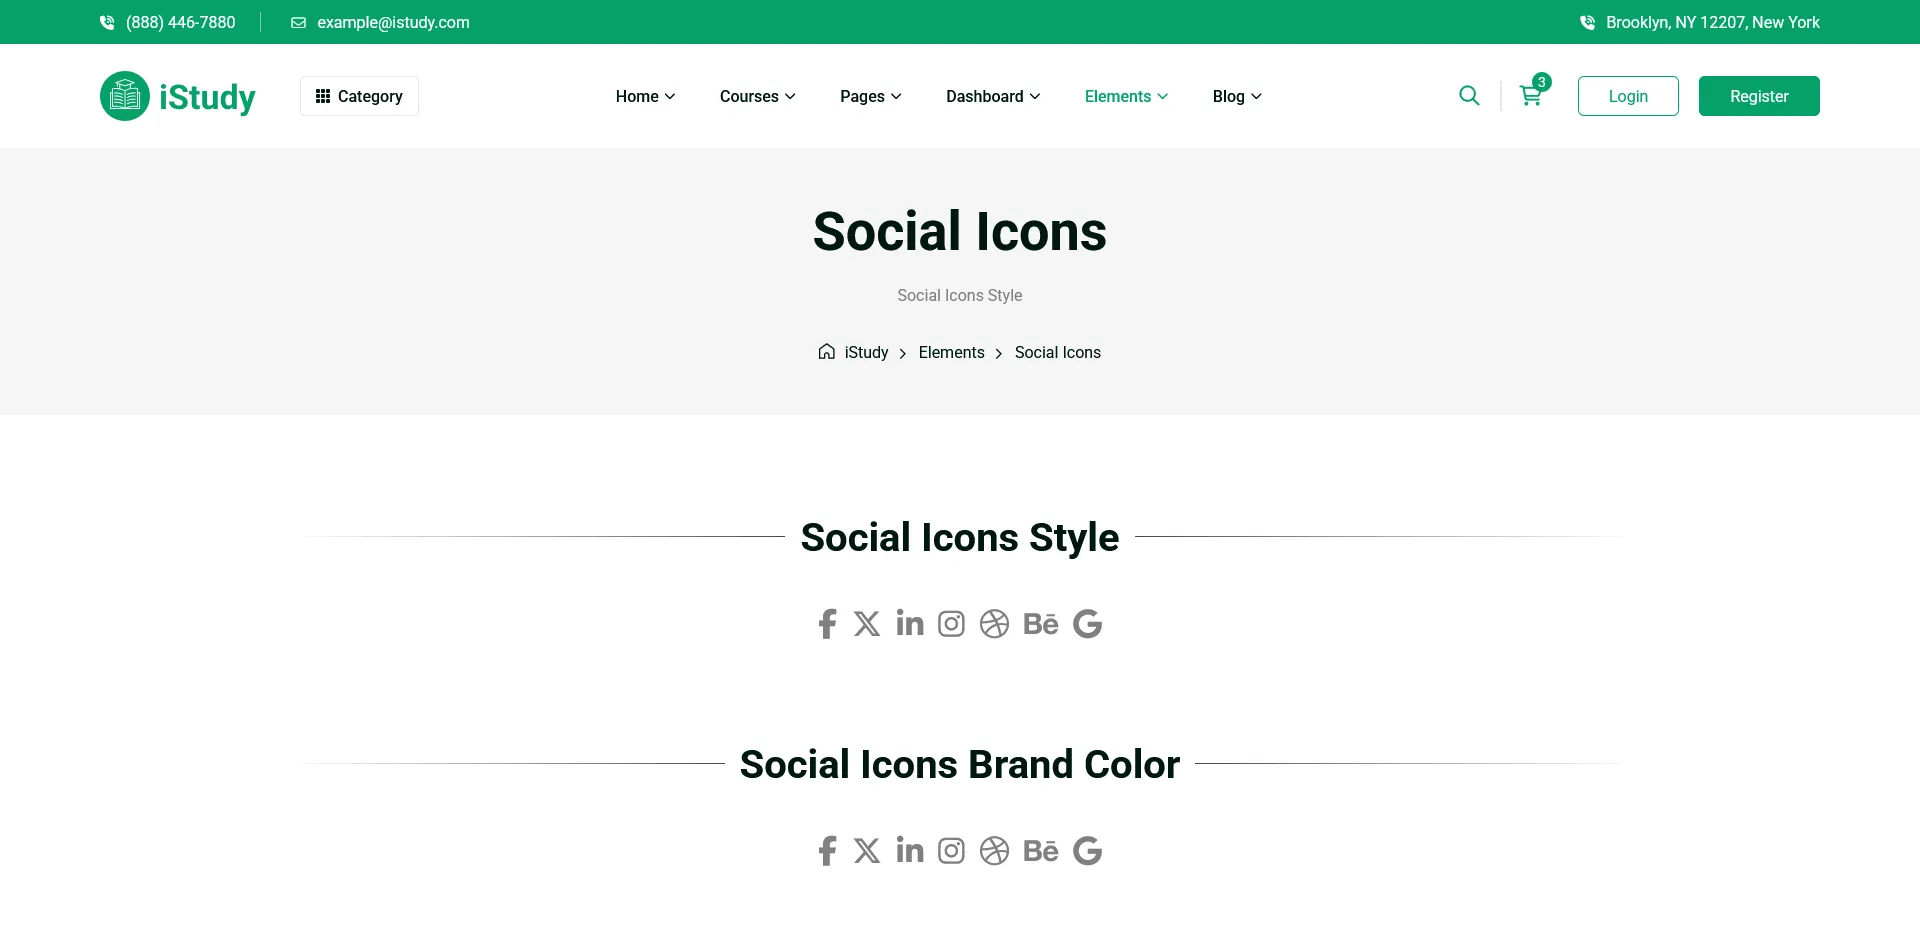Open the Pages menu item
Image resolution: width=1920 pixels, height=927 pixels.
coord(870,96)
